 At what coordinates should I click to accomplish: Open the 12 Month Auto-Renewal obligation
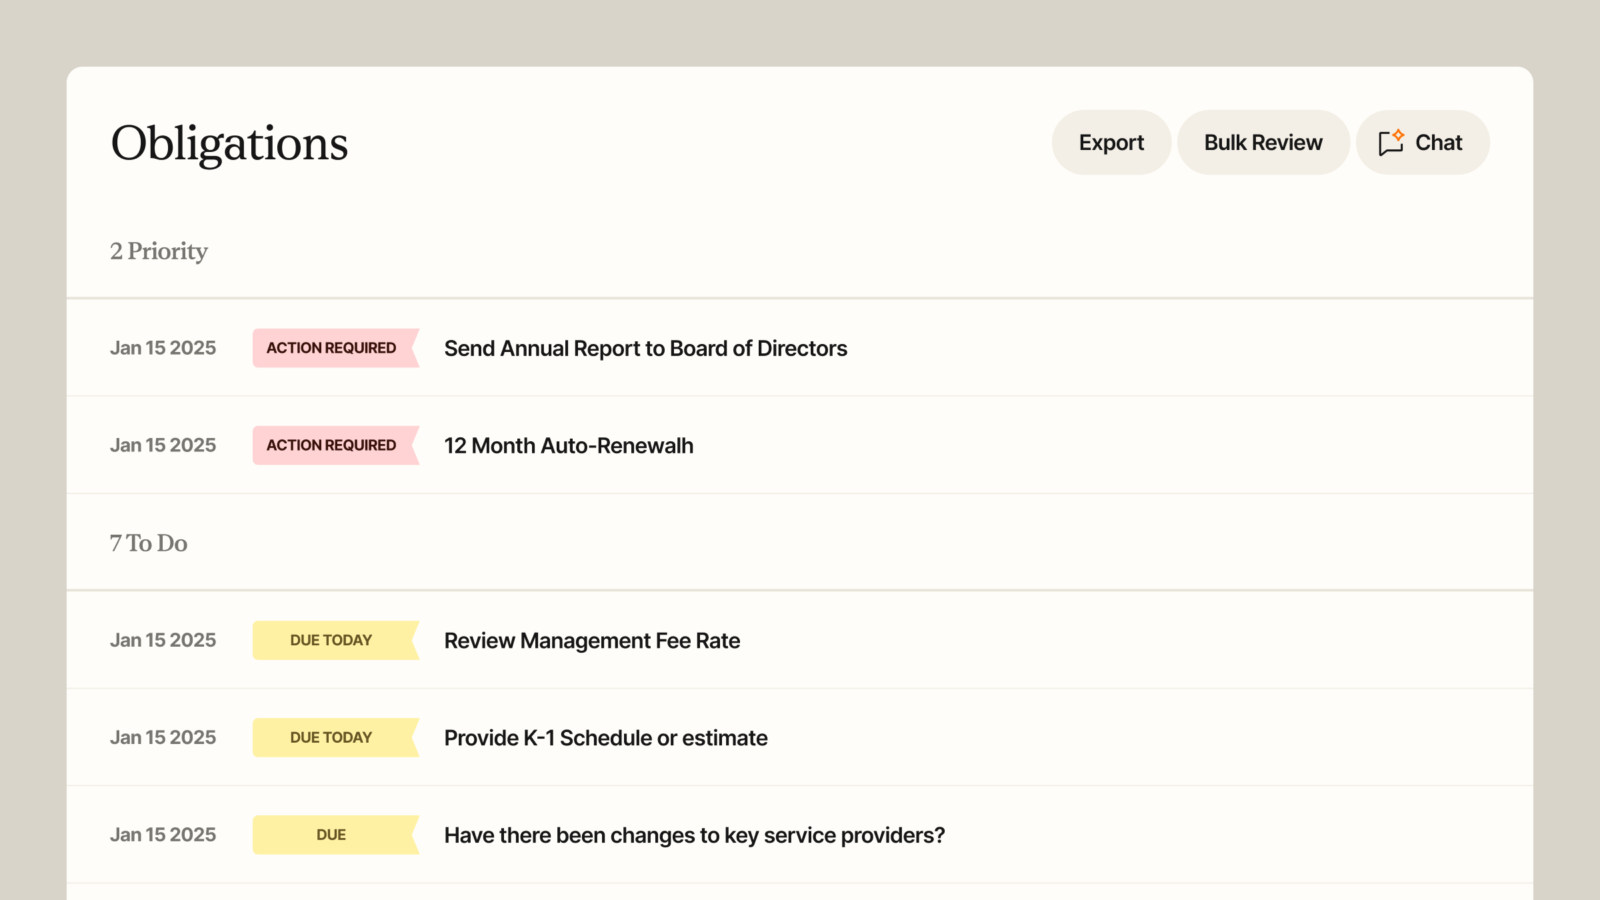pyautogui.click(x=568, y=445)
